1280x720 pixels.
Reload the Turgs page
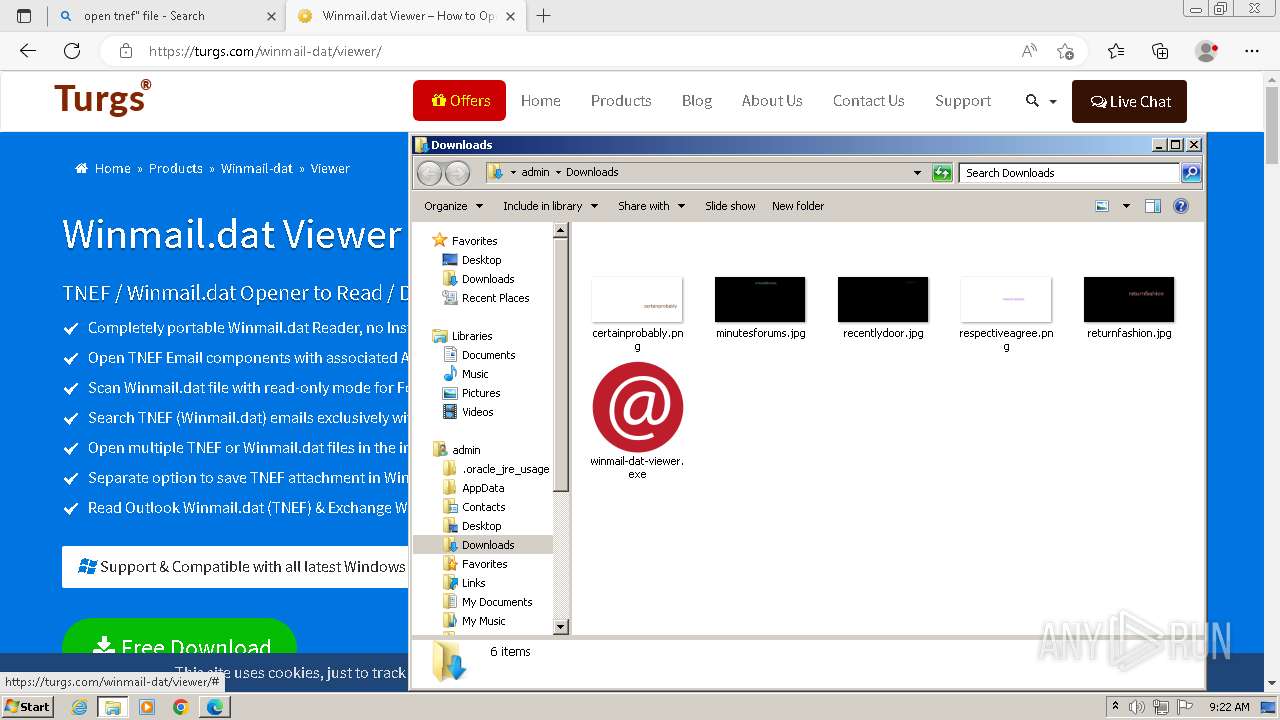(72, 51)
